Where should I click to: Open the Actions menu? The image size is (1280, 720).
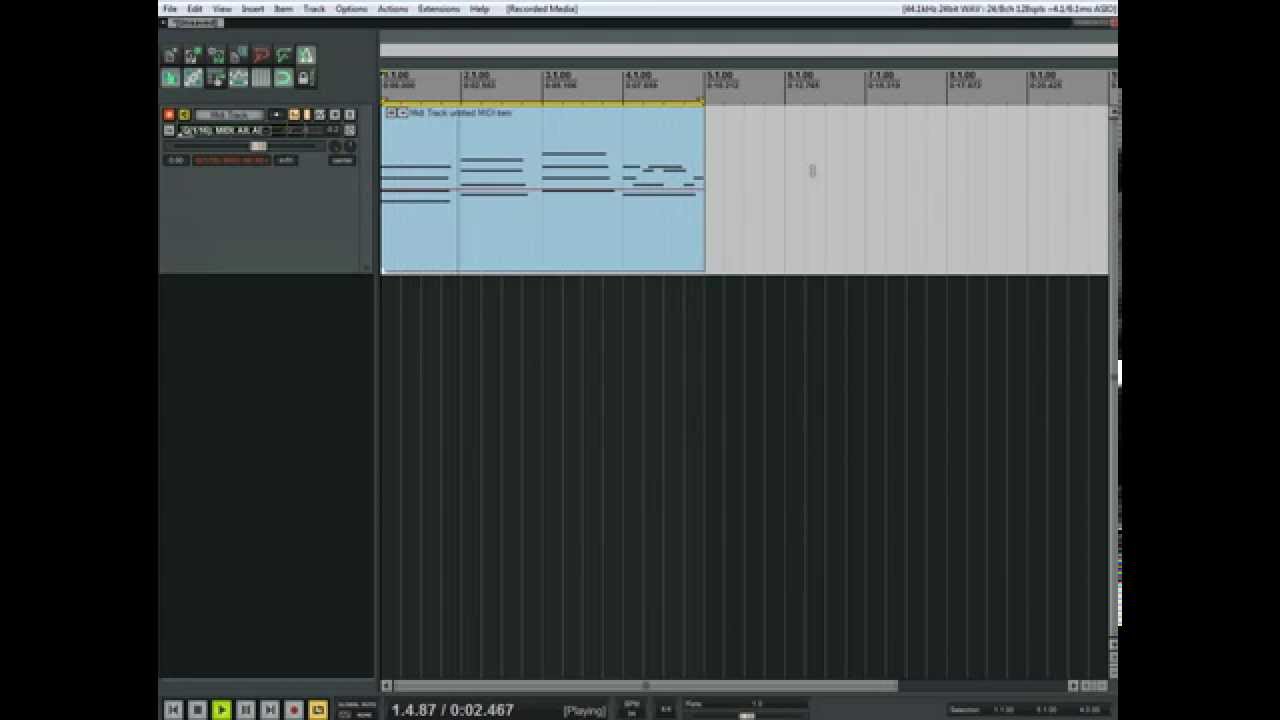tap(392, 9)
